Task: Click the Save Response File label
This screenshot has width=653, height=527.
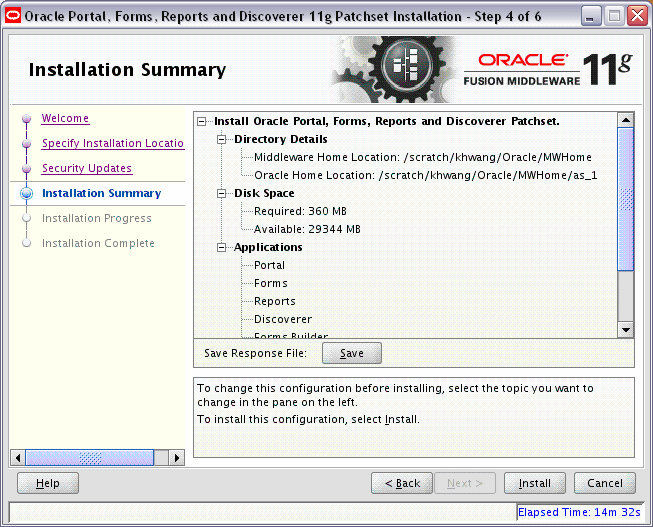Action: point(255,353)
